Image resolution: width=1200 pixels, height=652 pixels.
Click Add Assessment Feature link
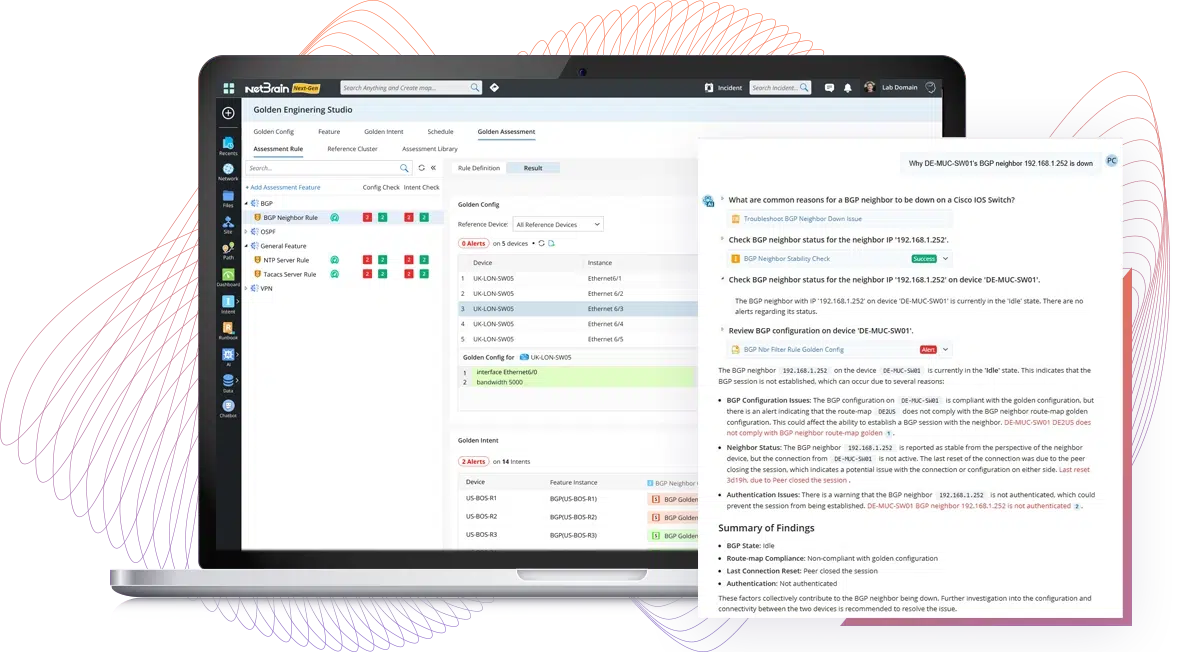[x=283, y=187]
